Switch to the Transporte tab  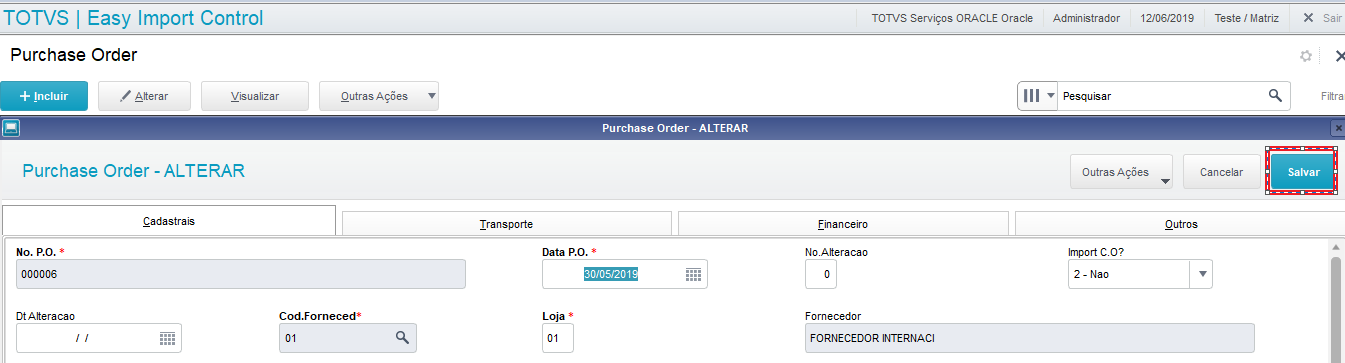(506, 224)
